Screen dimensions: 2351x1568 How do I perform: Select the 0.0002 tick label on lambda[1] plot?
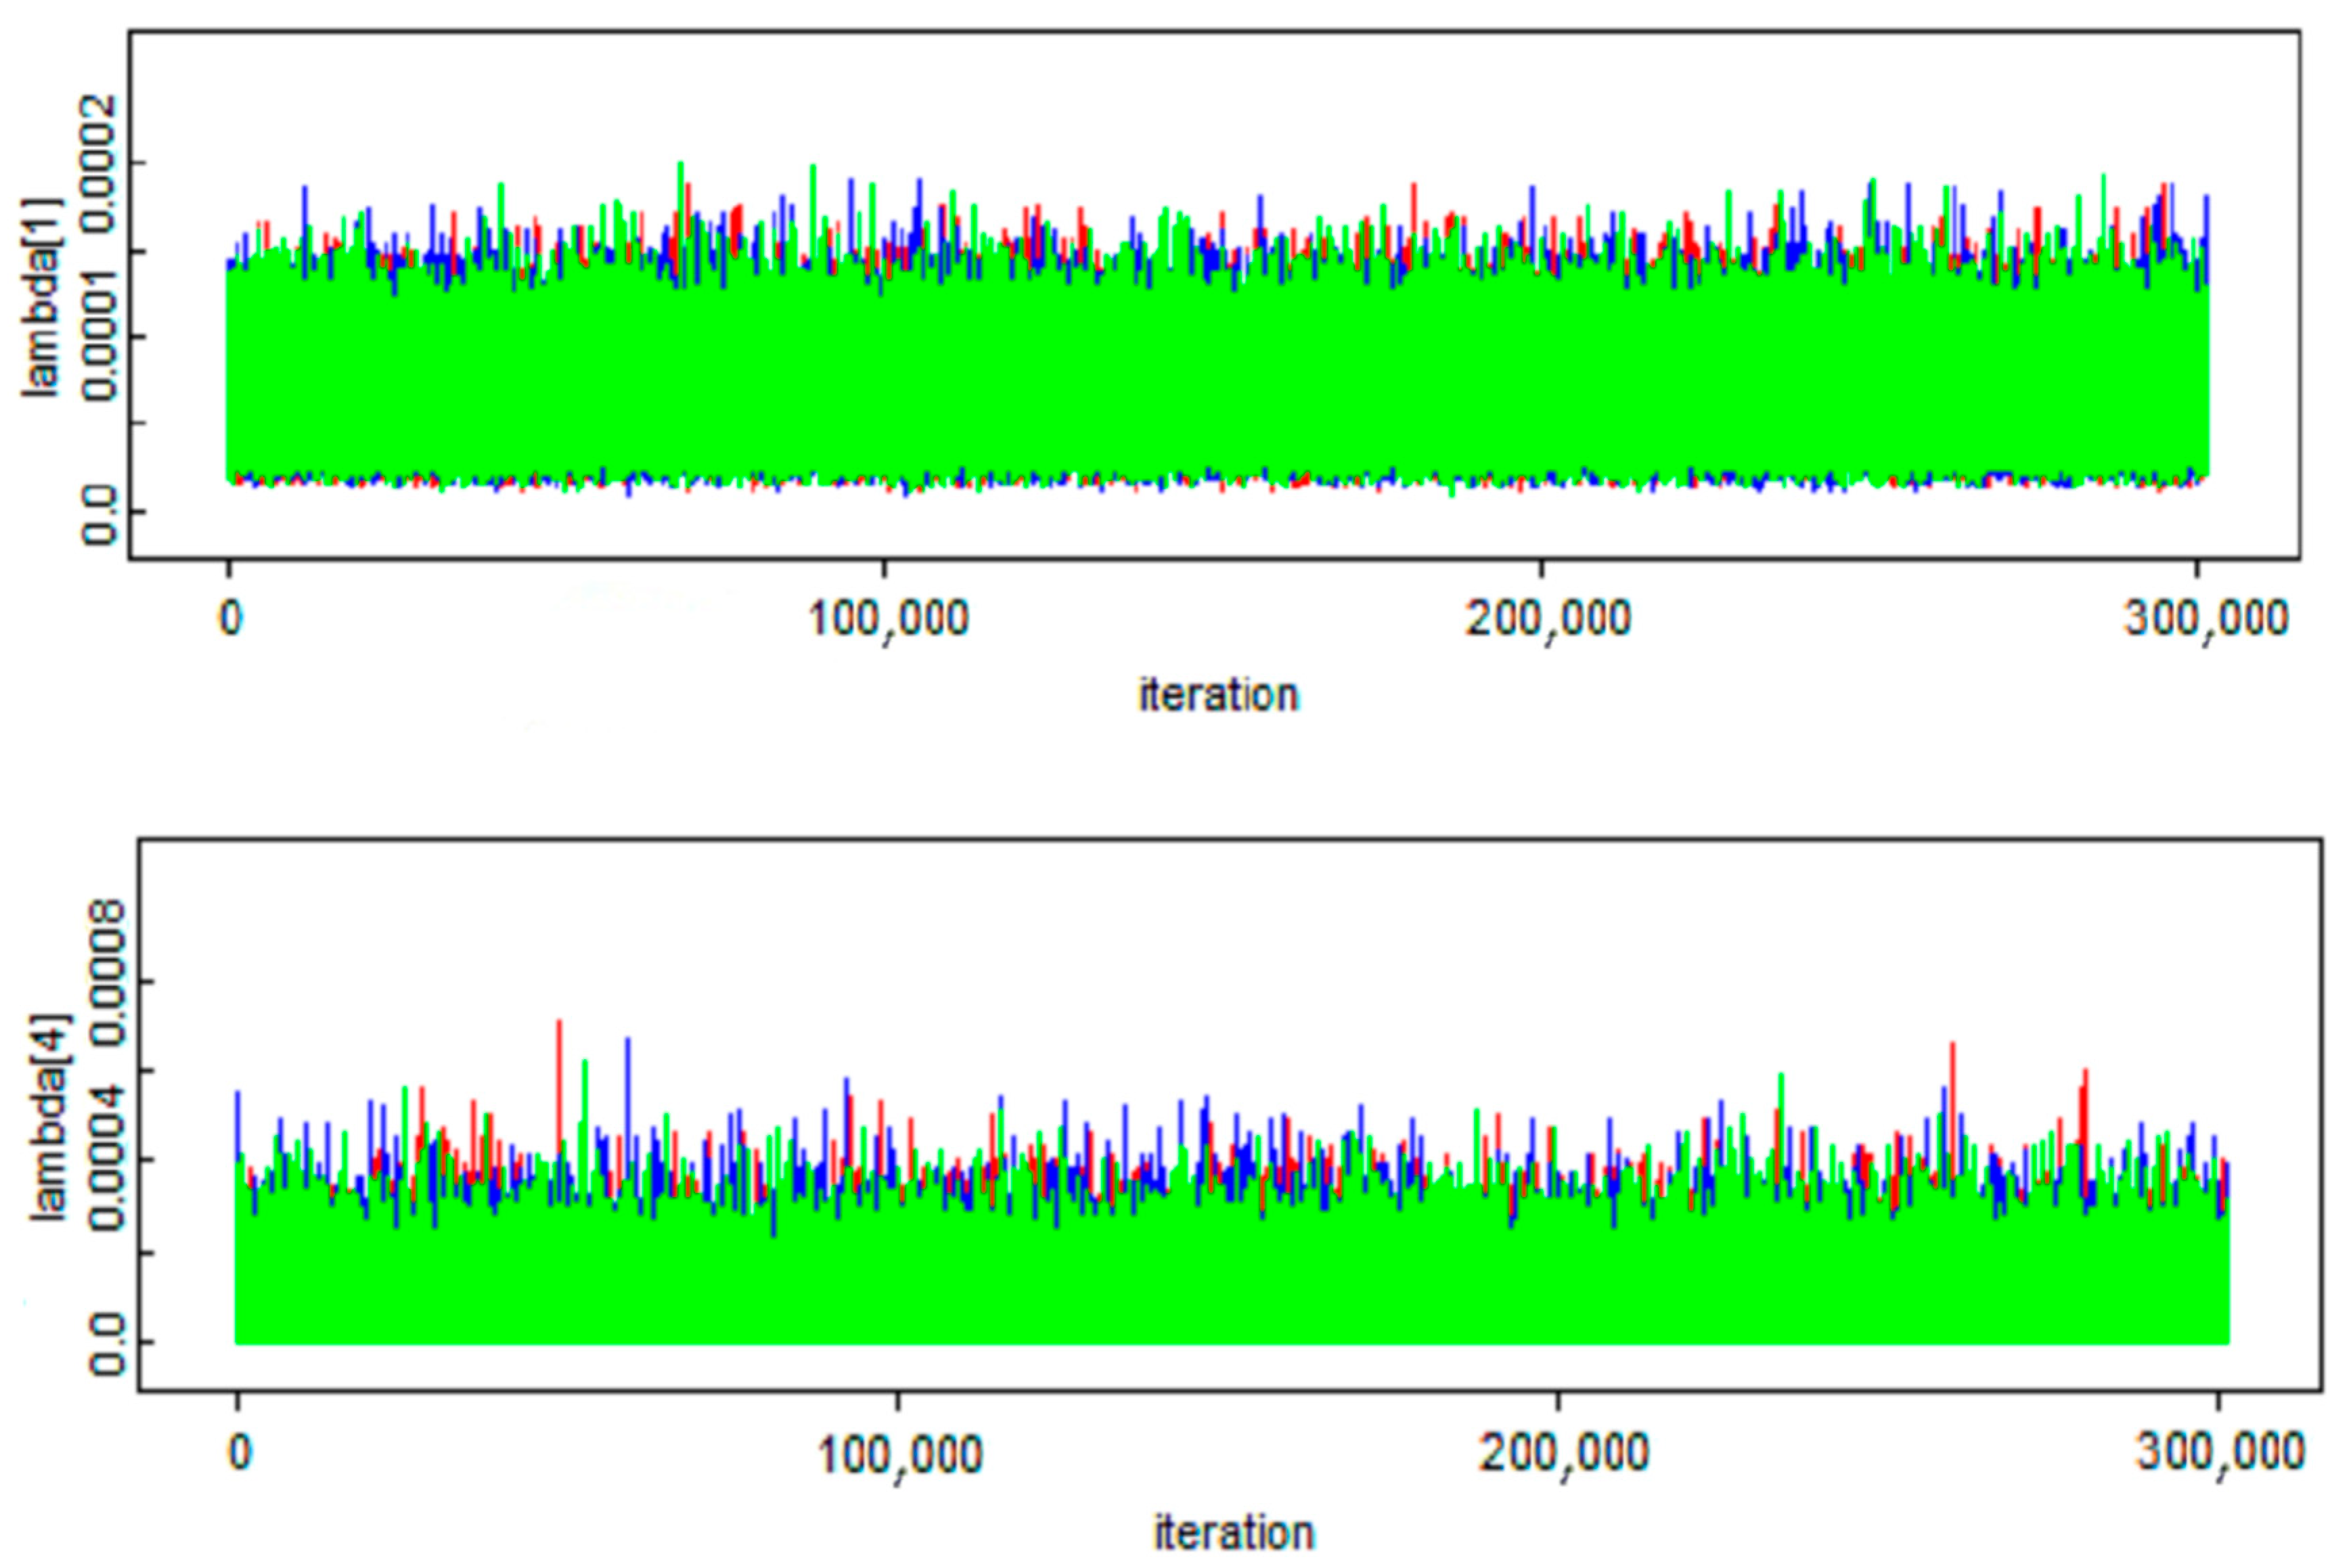pyautogui.click(x=99, y=163)
